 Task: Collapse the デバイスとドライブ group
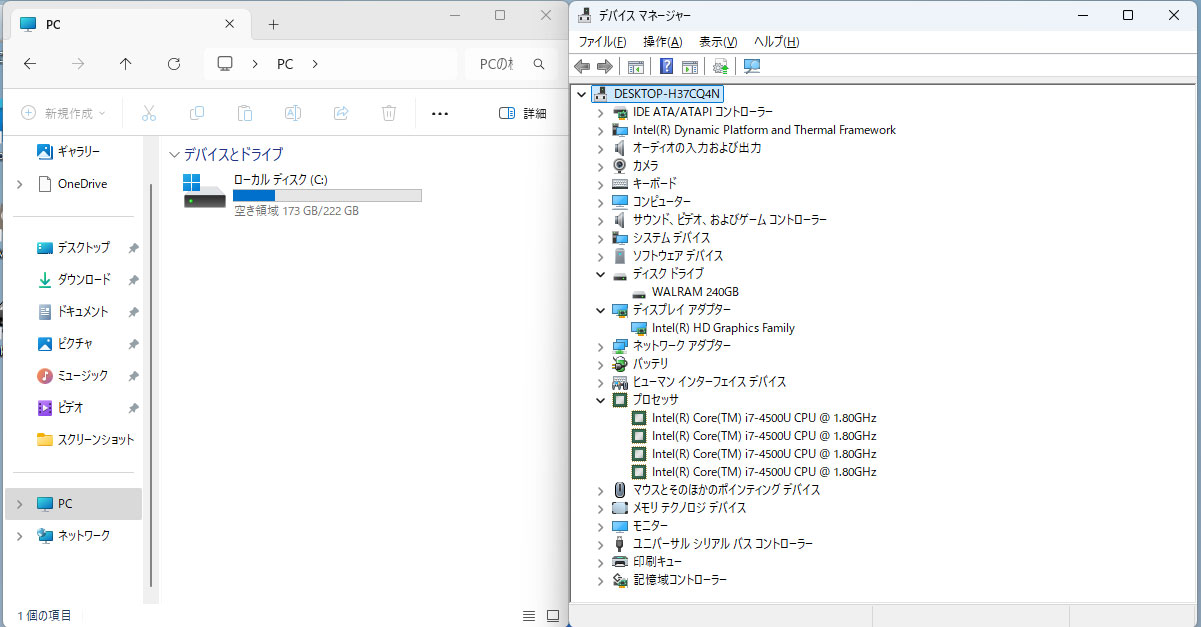175,155
